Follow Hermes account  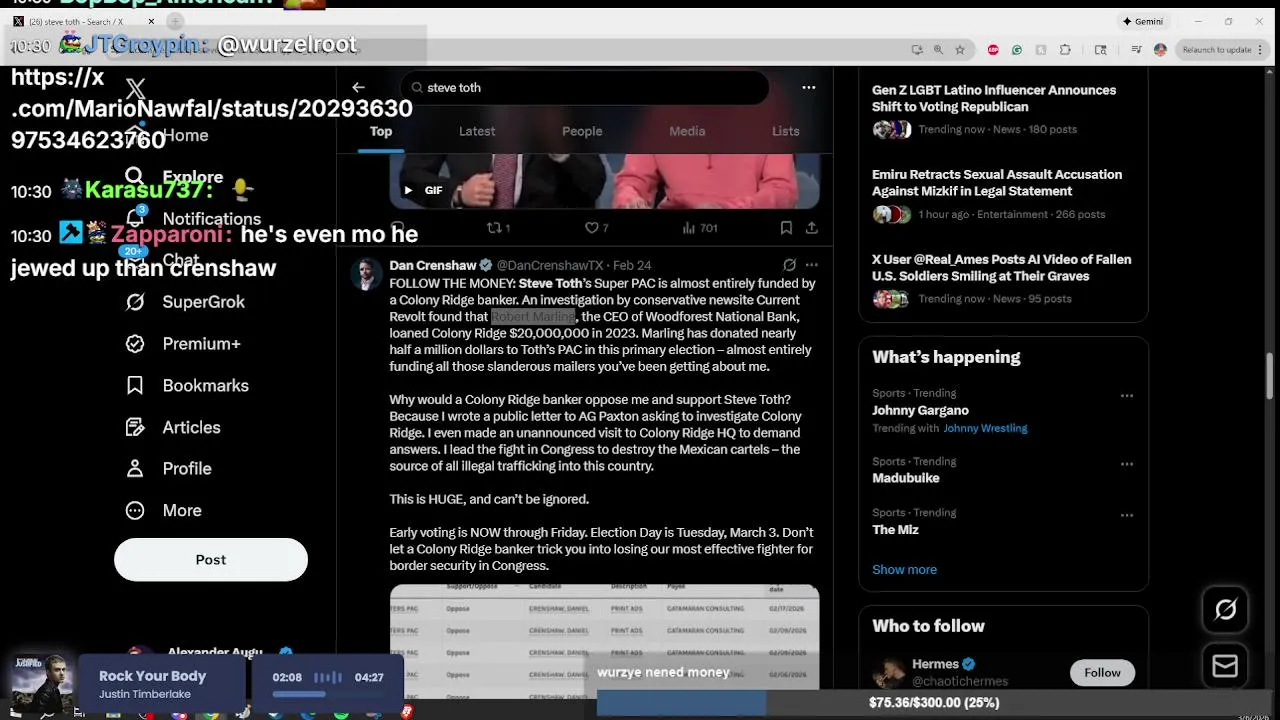(1102, 673)
